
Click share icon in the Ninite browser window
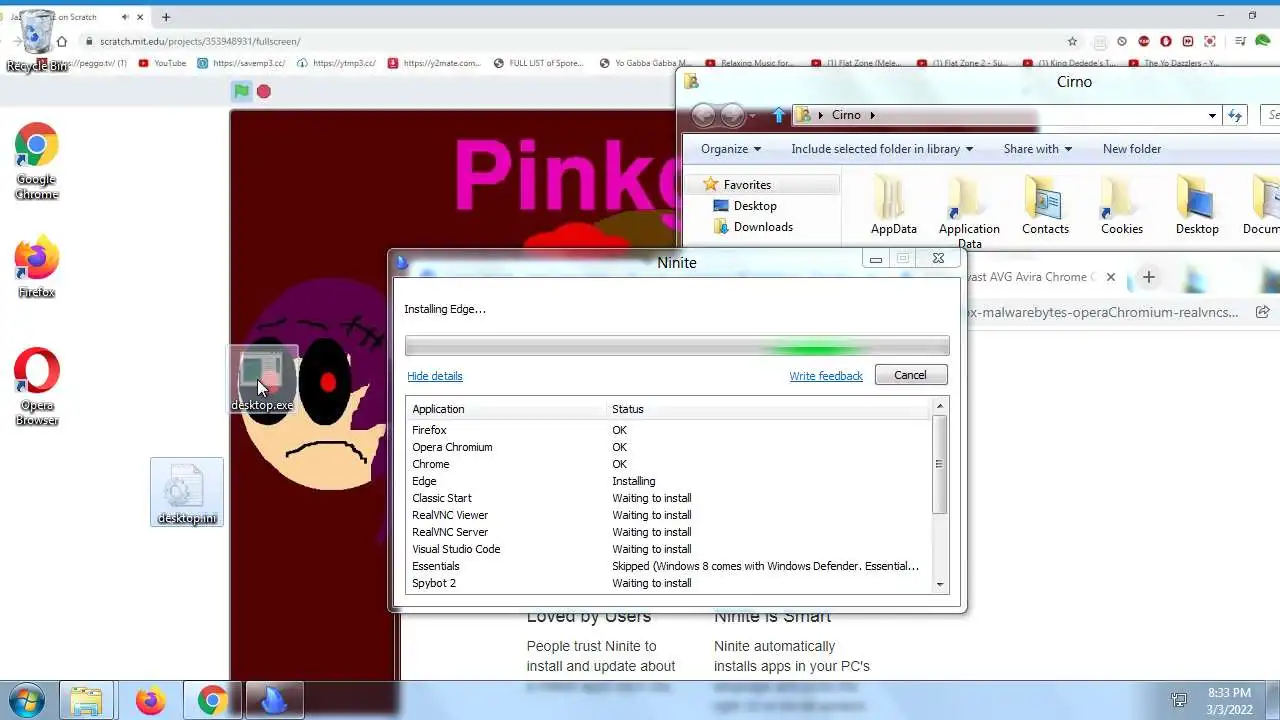coord(1263,312)
